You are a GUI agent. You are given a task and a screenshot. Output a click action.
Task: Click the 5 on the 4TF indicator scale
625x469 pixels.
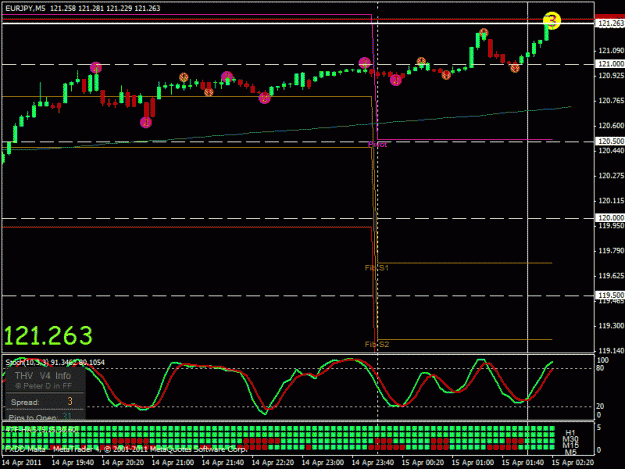tap(599, 428)
